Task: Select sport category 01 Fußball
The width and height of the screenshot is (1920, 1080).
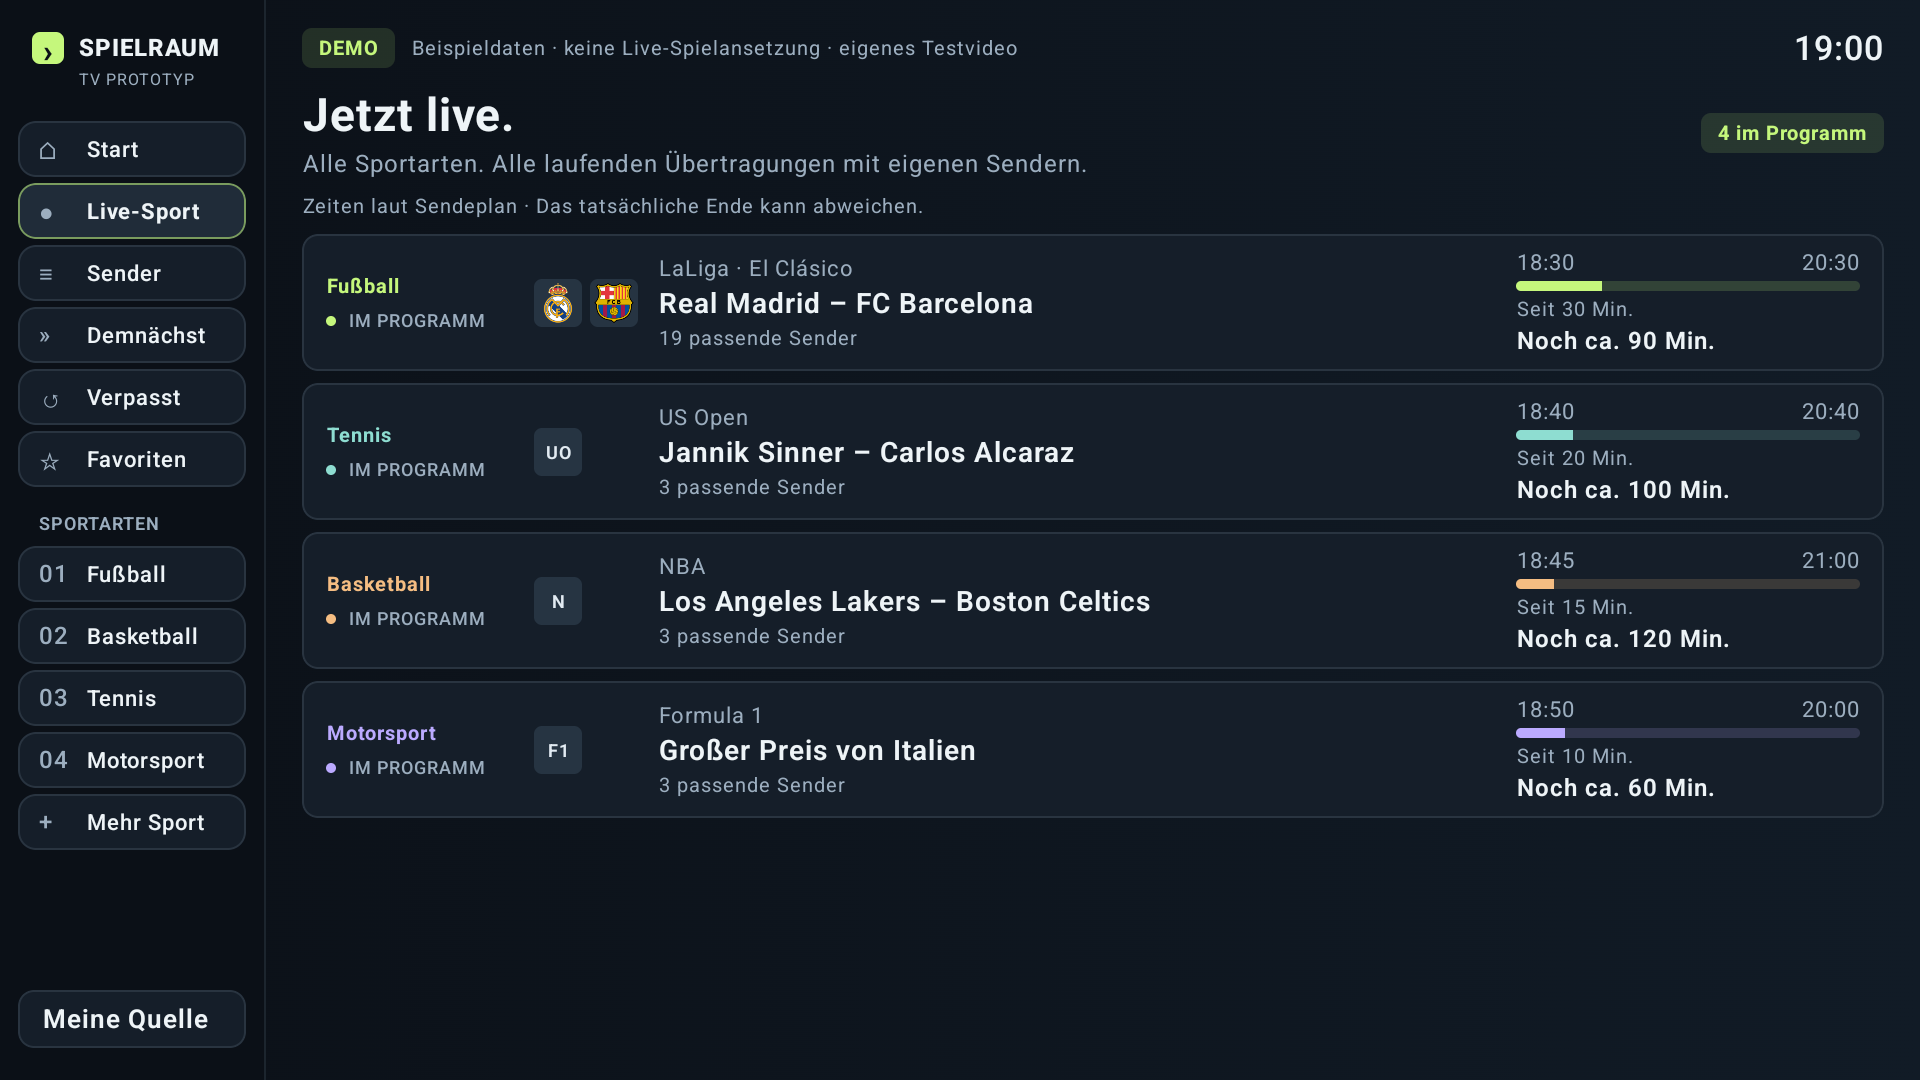Action: (x=132, y=574)
